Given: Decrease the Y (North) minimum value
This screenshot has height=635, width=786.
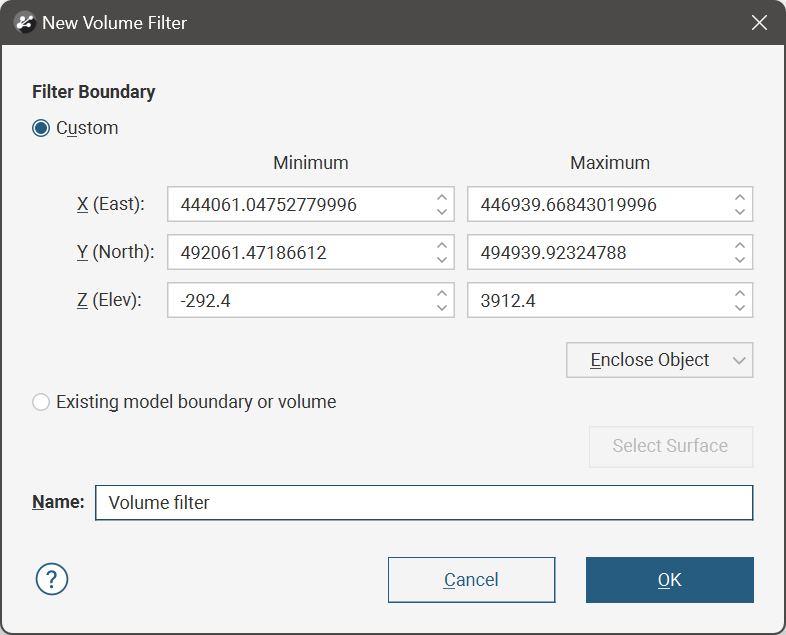Looking at the screenshot, I should point(442,260).
